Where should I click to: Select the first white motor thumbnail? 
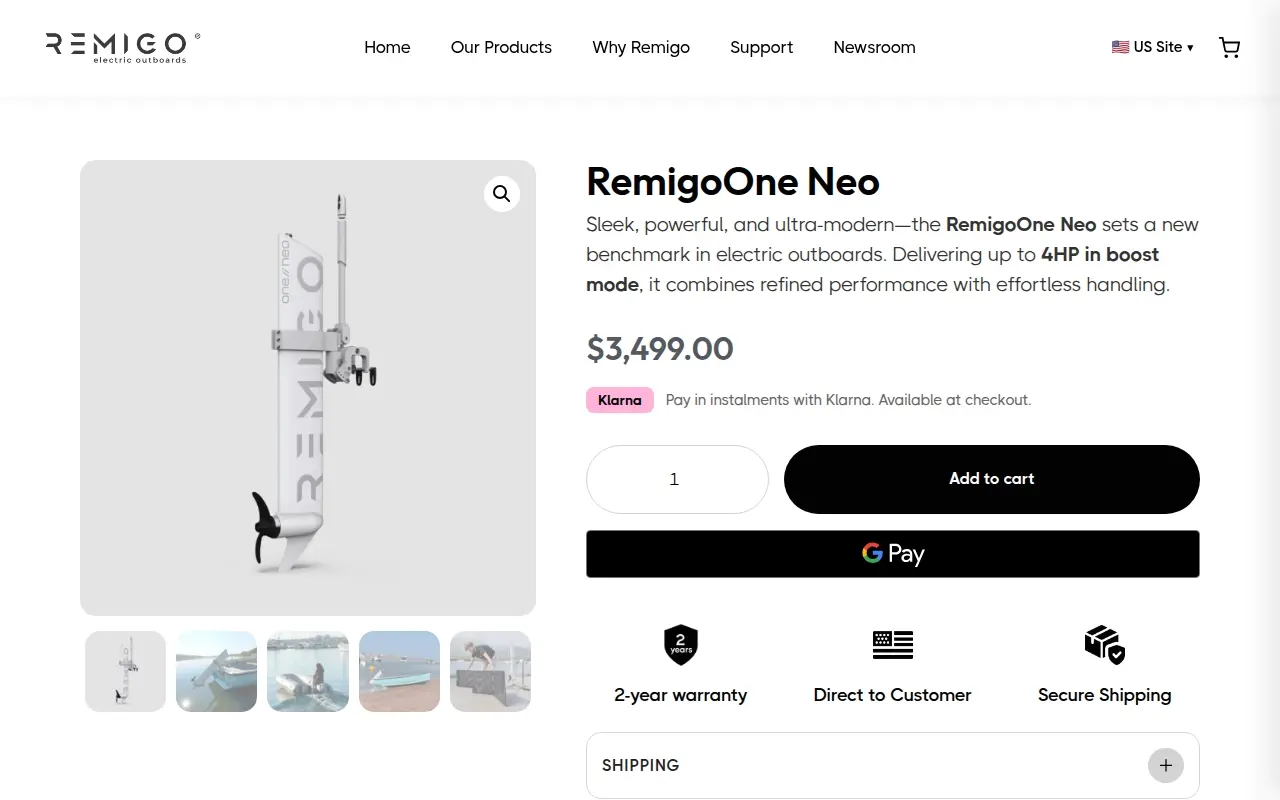click(x=125, y=671)
